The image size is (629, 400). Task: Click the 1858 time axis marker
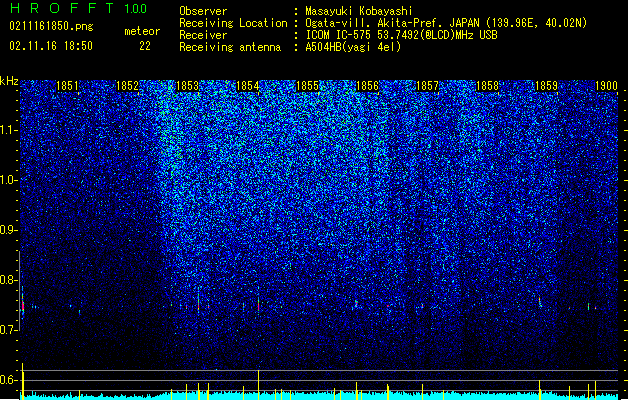(487, 86)
